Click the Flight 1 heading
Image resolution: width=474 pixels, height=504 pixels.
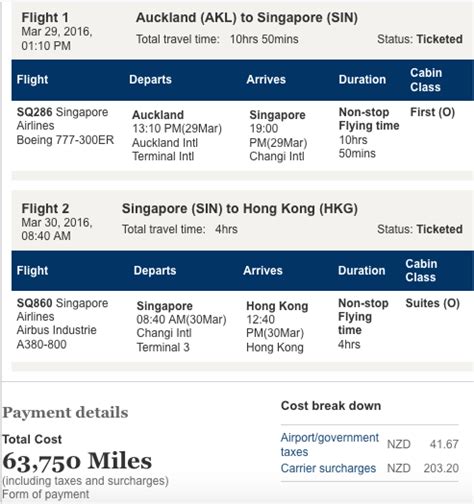click(x=45, y=17)
